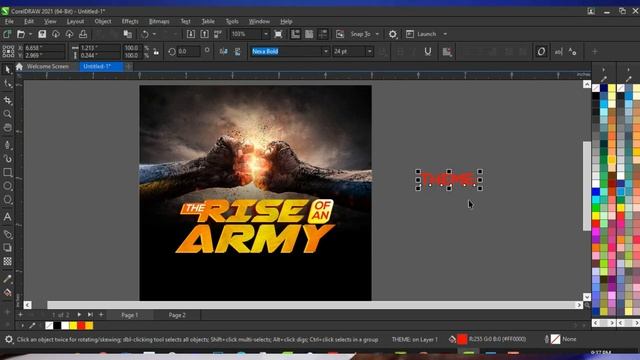This screenshot has height=360, width=640.
Task: Open the font size dropdown arrow
Action: [x=369, y=51]
